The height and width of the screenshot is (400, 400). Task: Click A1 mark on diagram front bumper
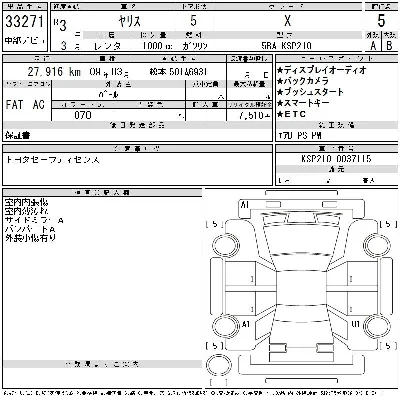245,204
